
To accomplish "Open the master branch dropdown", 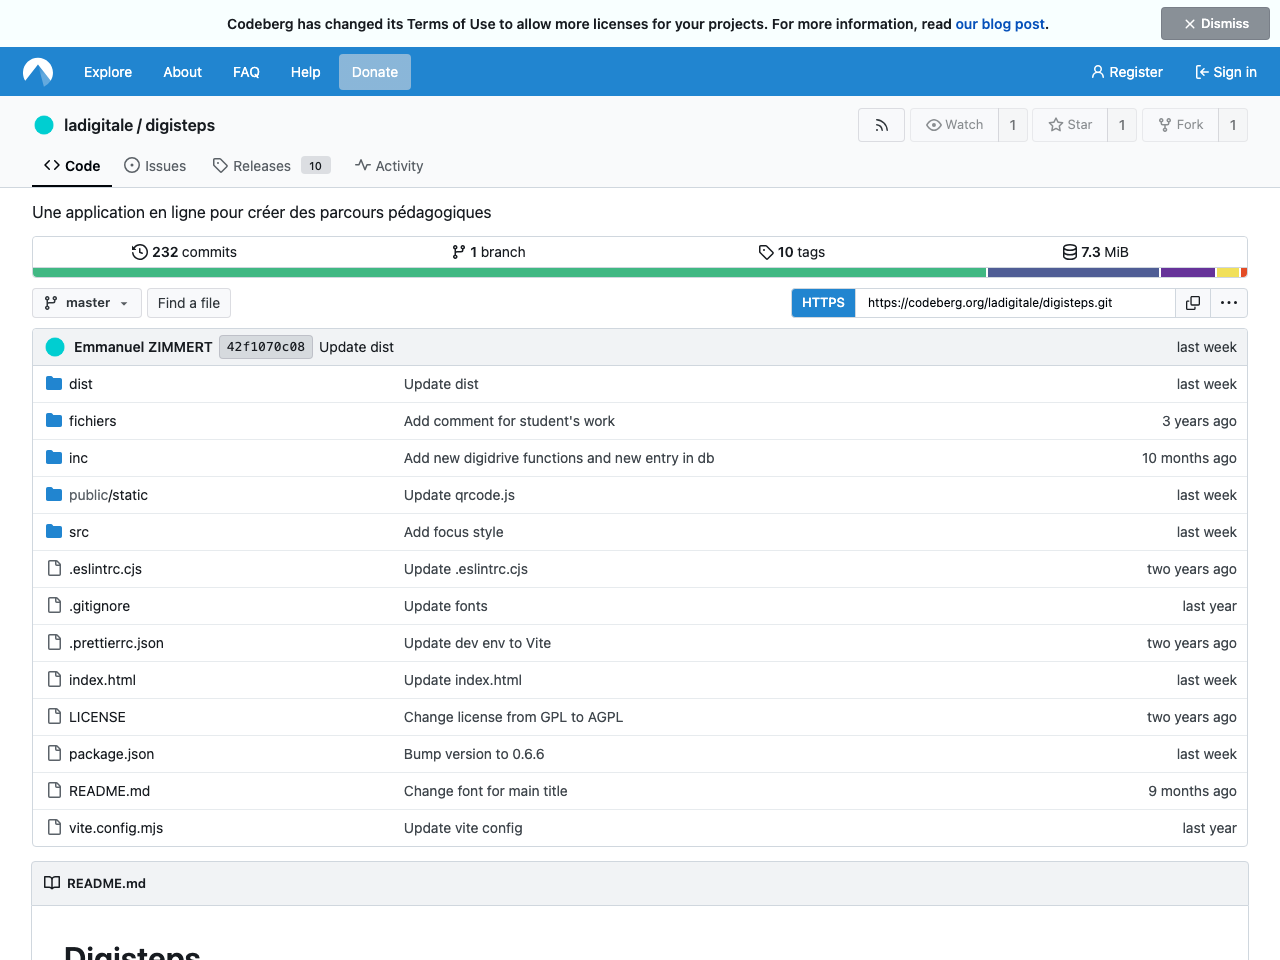I will point(86,302).
